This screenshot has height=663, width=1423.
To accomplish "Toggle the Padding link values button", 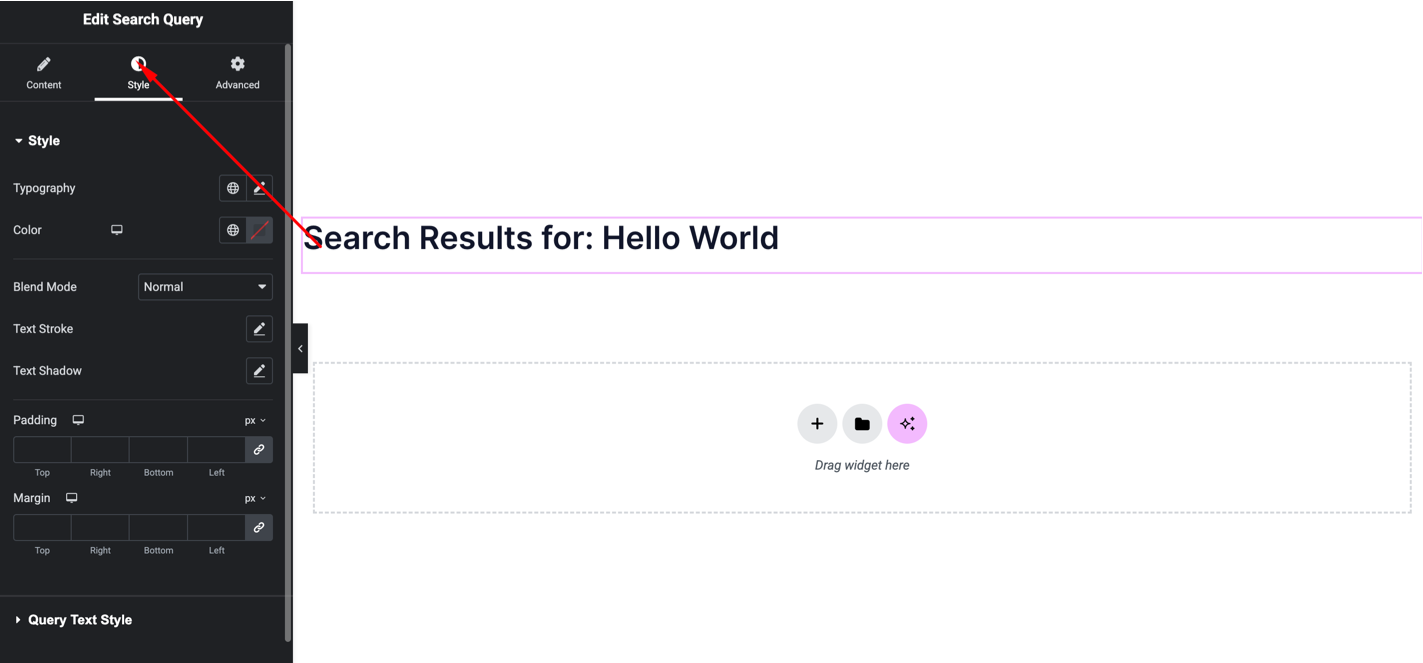I will click(259, 450).
